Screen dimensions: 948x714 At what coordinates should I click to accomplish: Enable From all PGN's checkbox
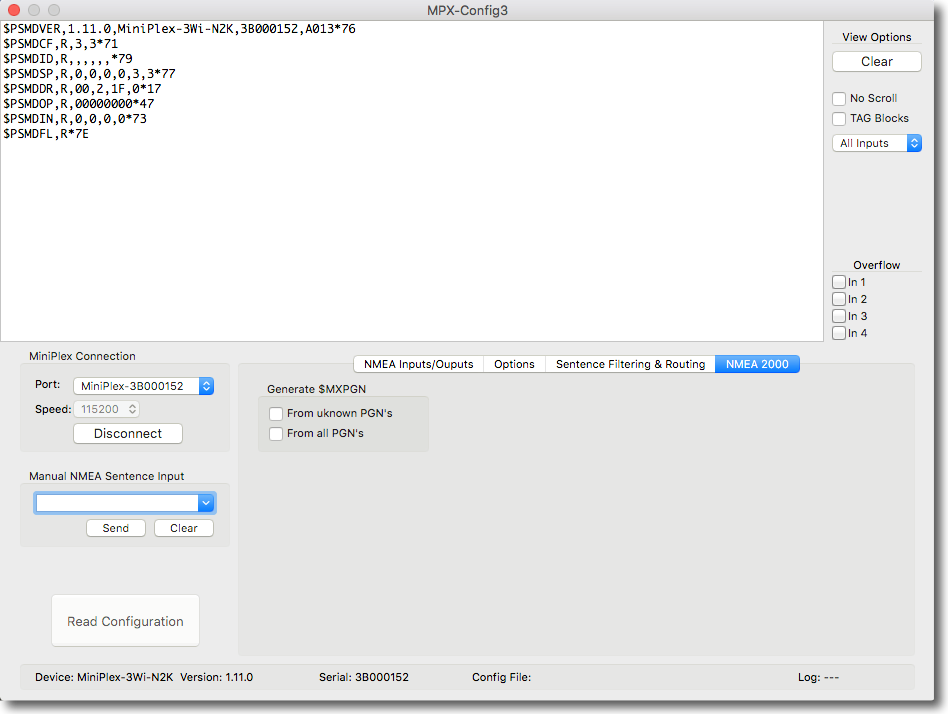(x=276, y=433)
